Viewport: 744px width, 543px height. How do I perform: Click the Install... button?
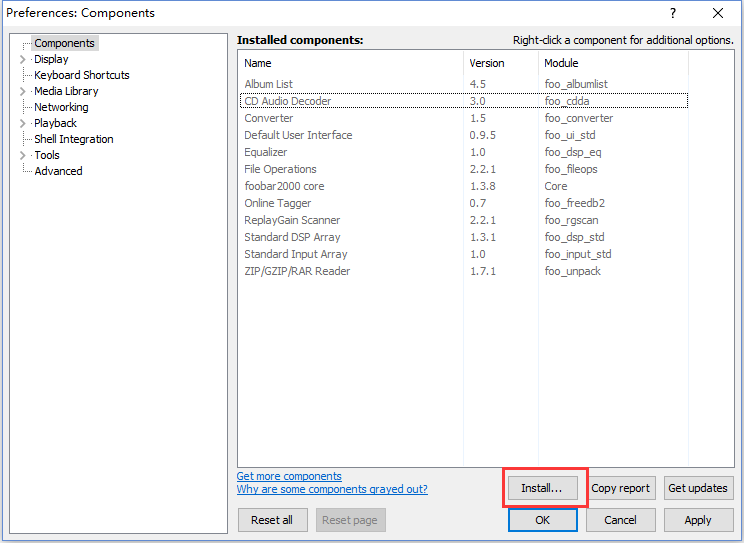542,488
